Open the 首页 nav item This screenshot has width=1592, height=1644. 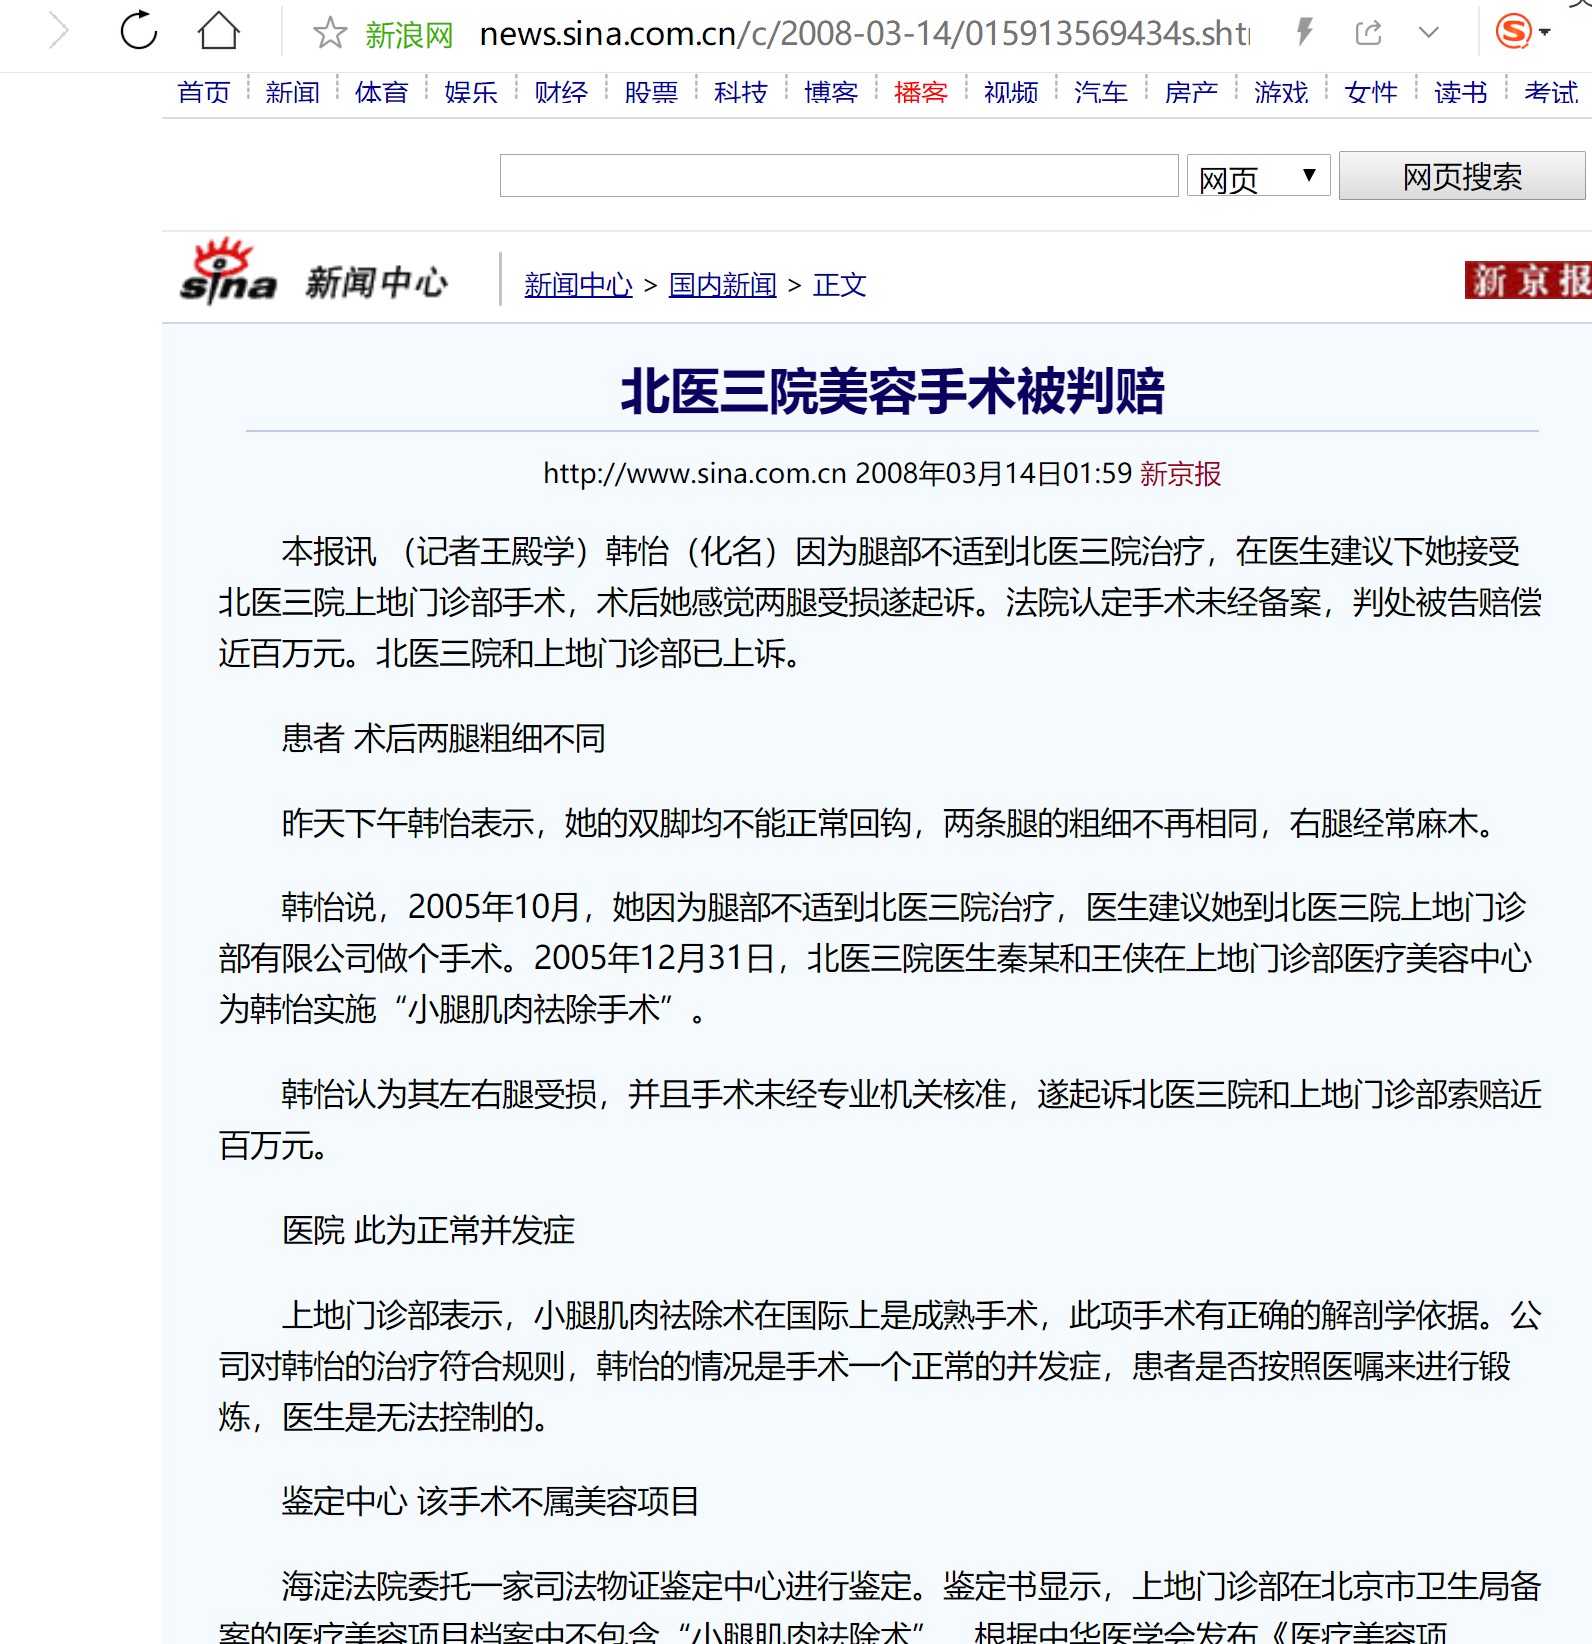[204, 93]
